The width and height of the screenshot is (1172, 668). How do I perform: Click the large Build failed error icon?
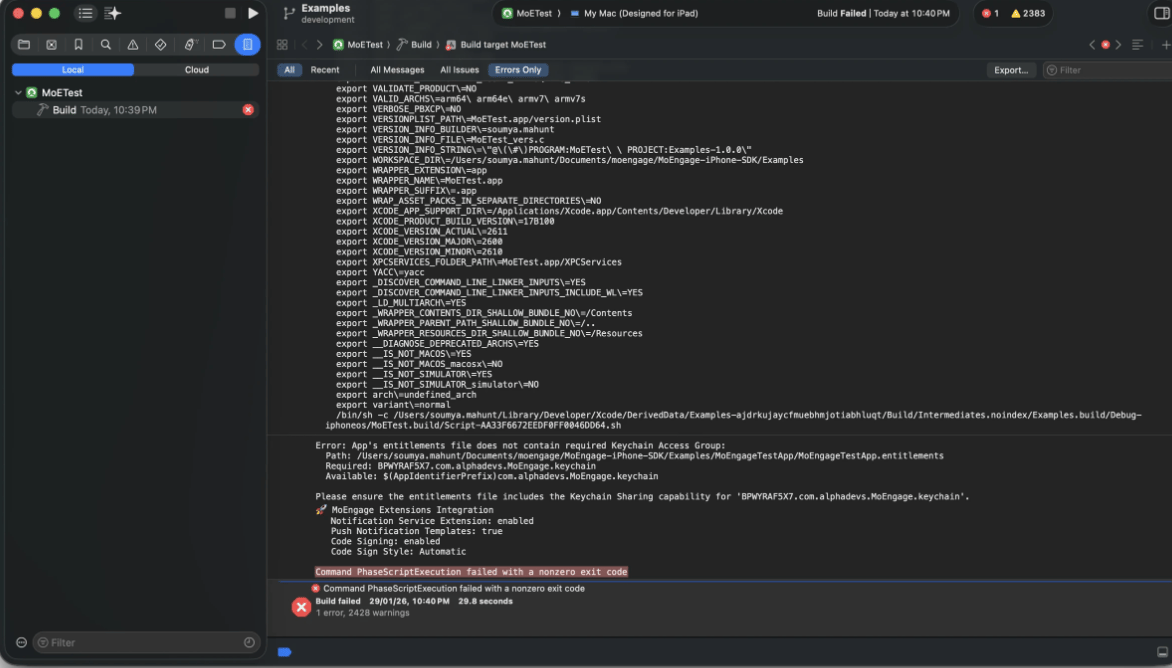point(301,607)
